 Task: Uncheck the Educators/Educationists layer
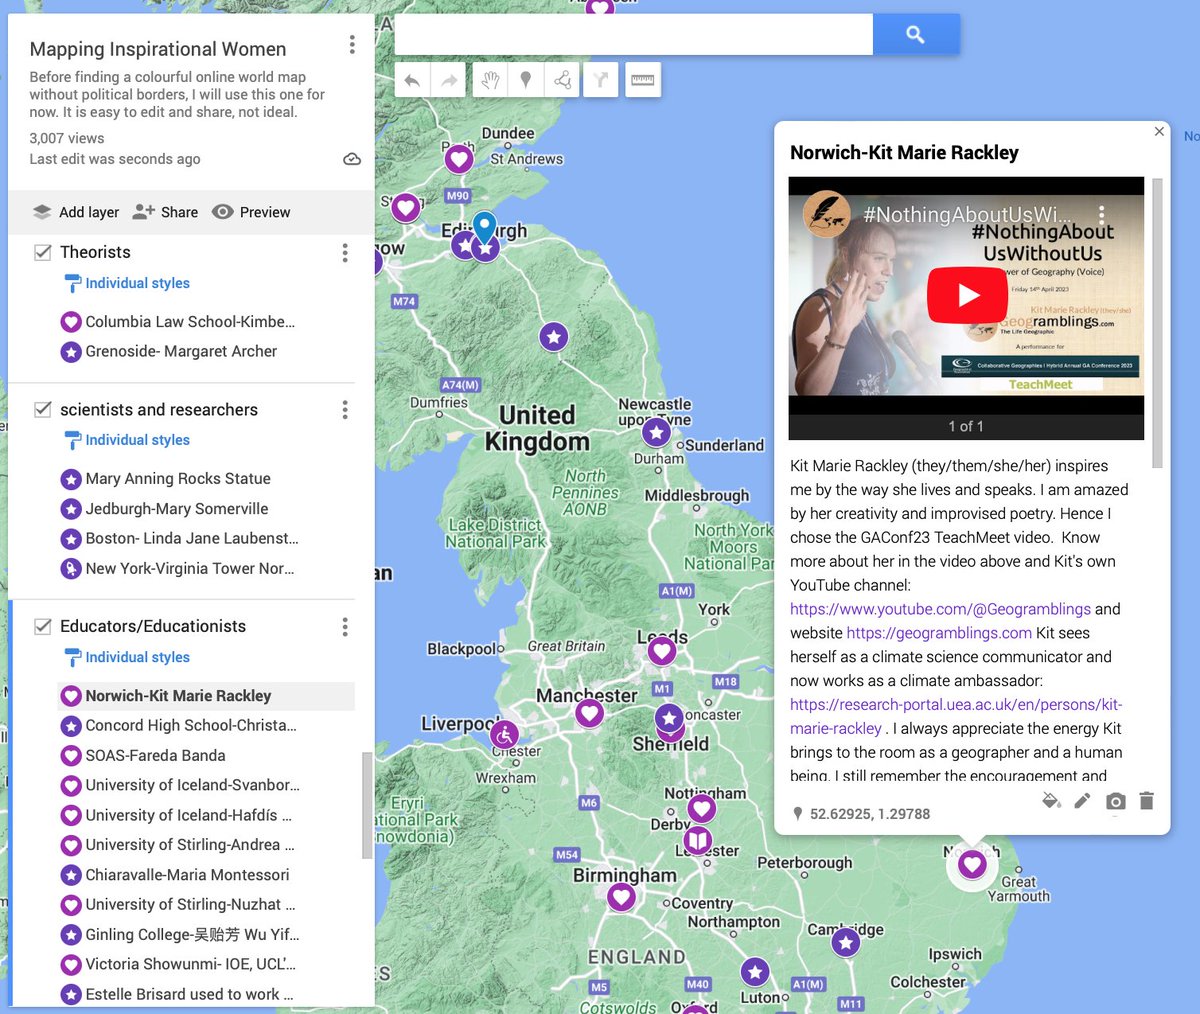[x=42, y=626]
